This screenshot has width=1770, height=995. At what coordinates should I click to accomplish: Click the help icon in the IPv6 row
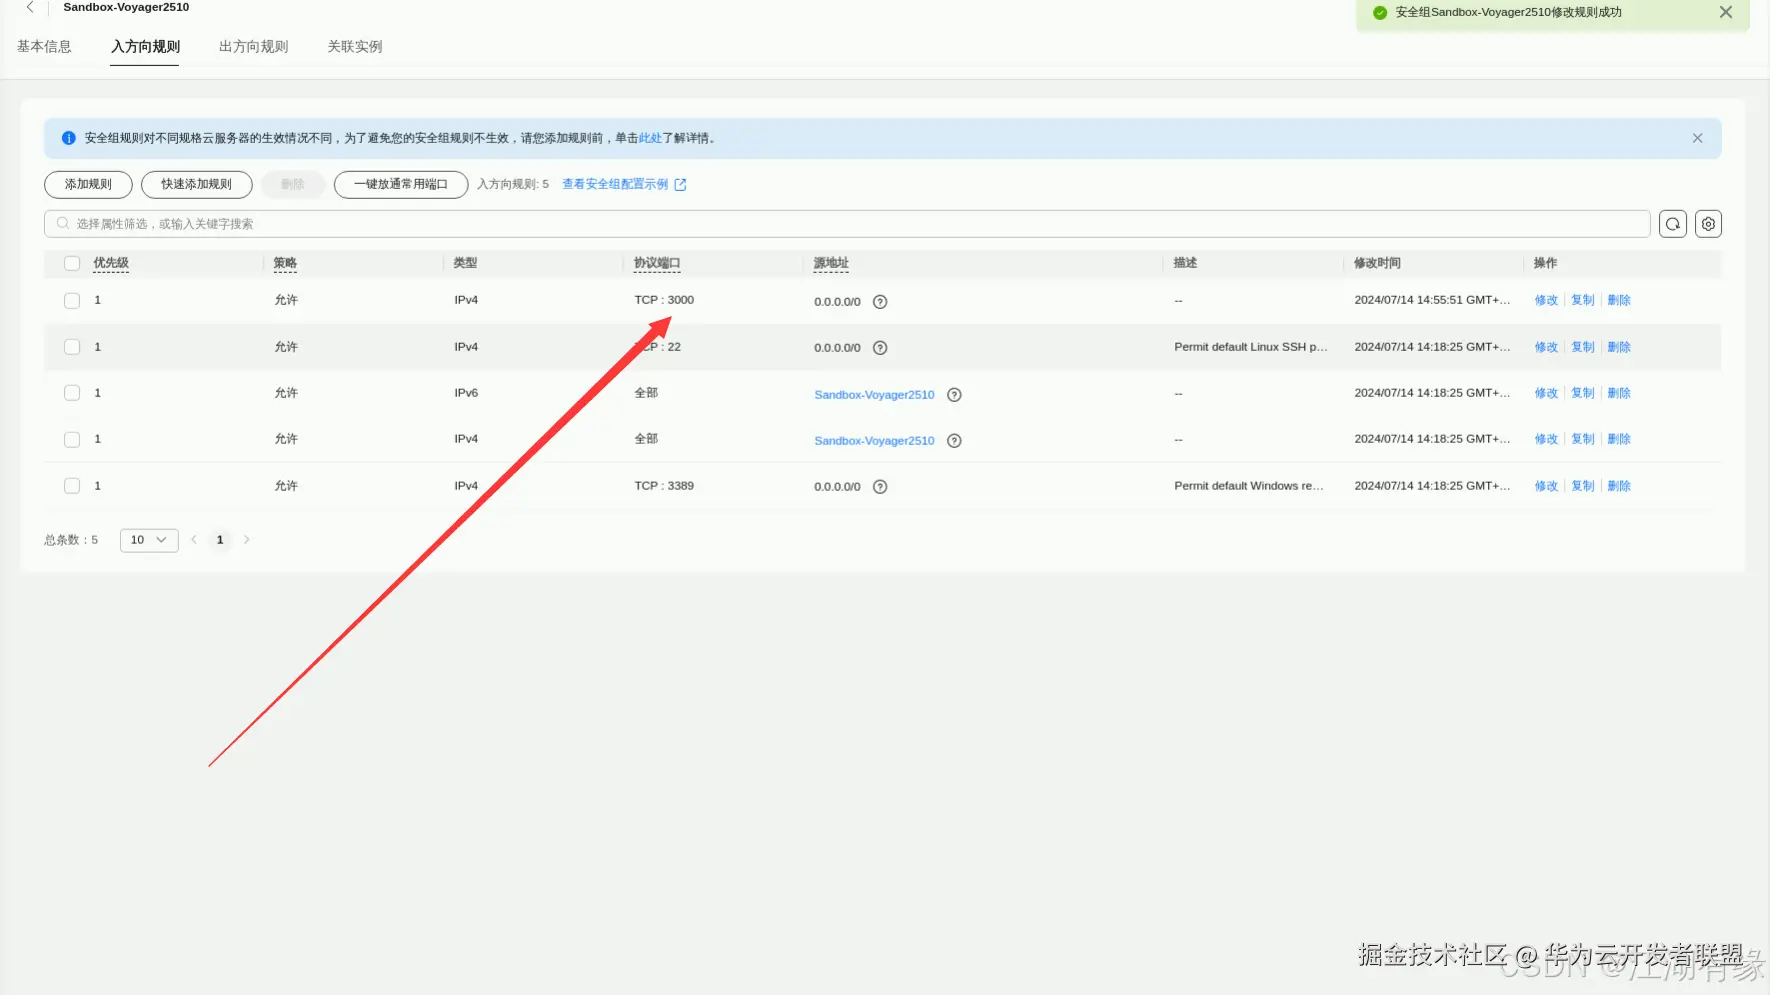(954, 395)
